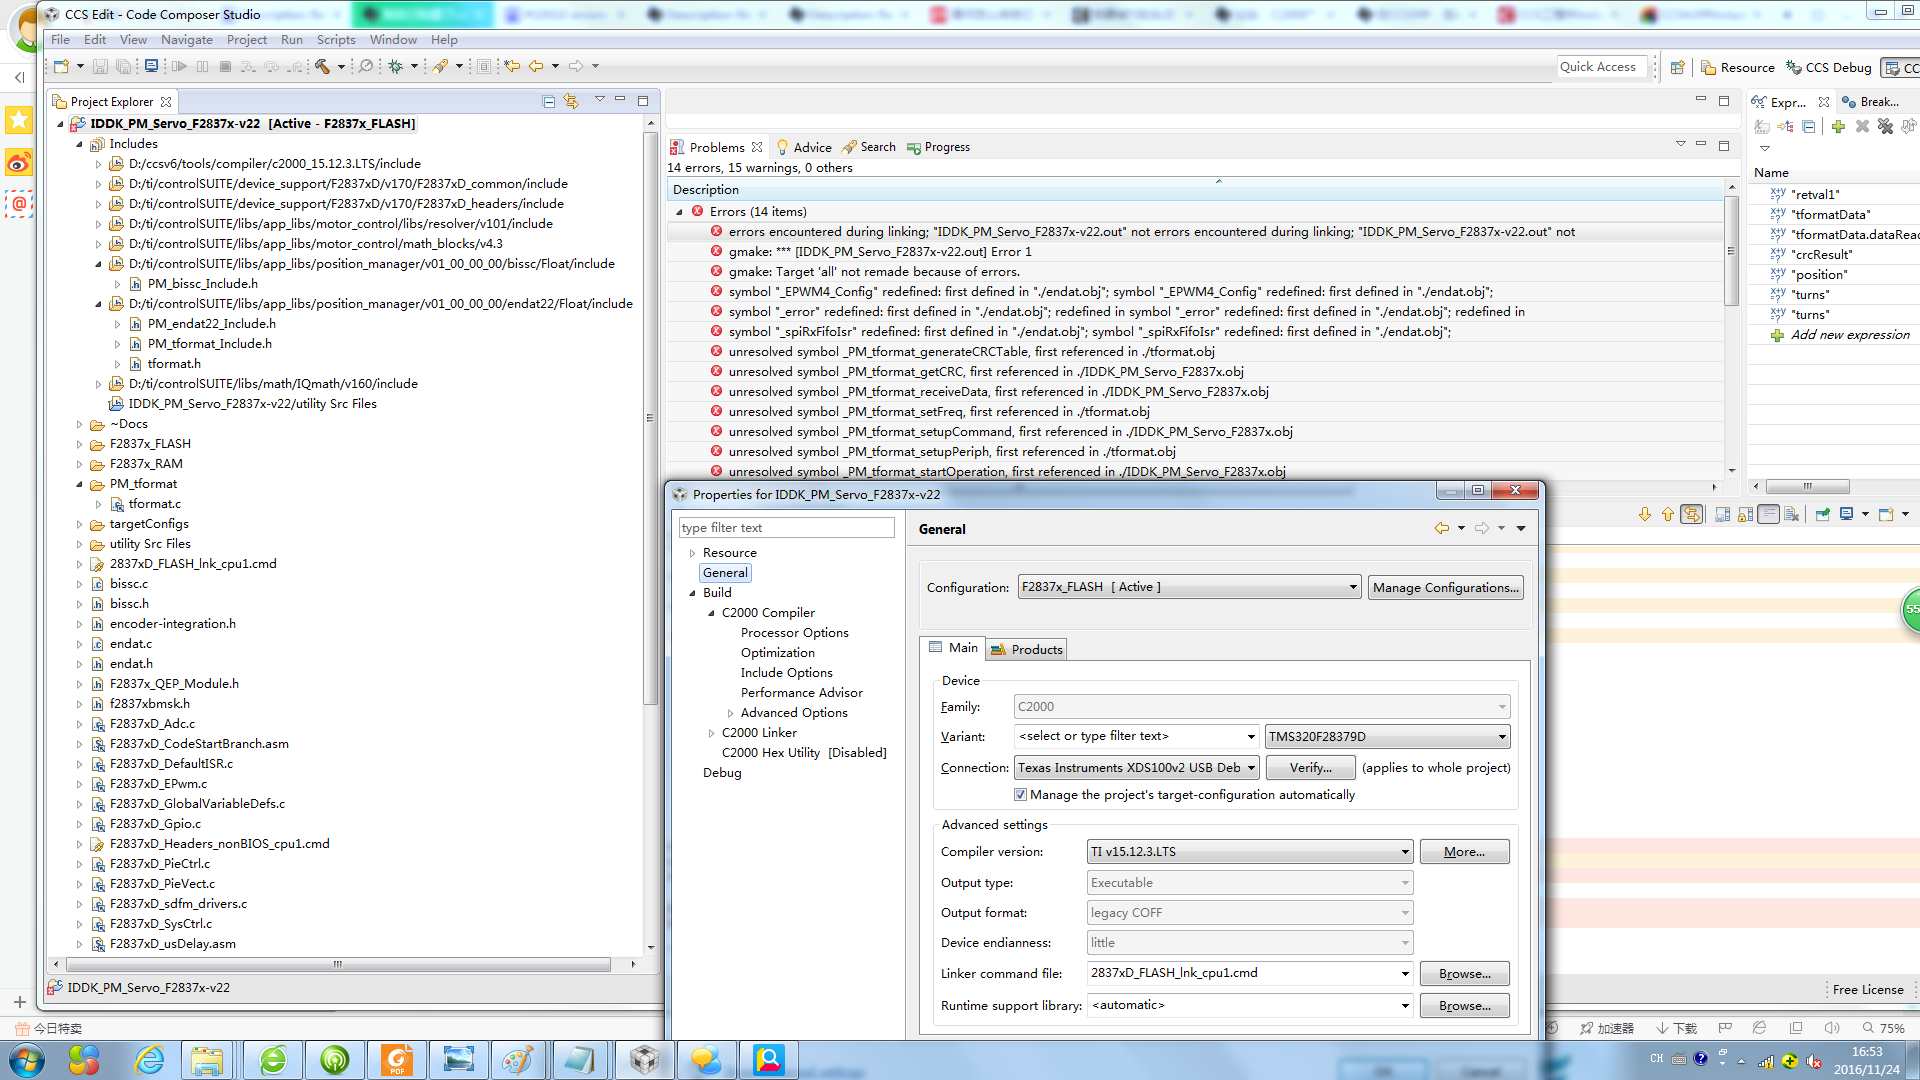Expand the C2000 Linker tree node
1920x1080 pixels.
pyautogui.click(x=711, y=733)
